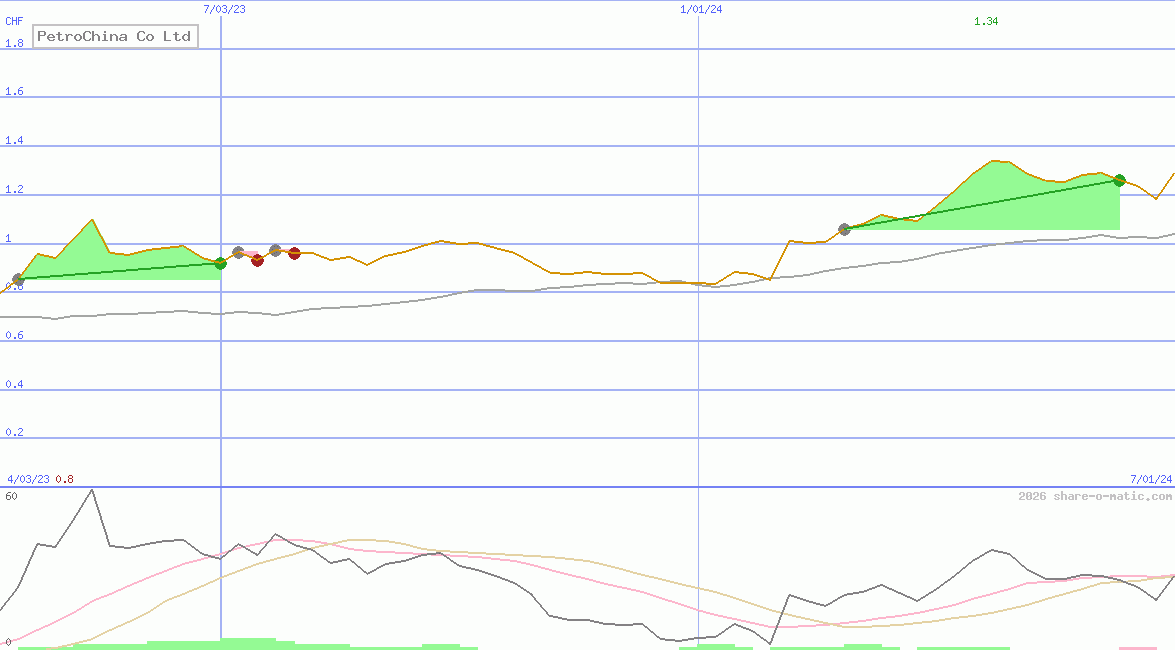
Task: Select the green dot ending the second trendline
Action: (1117, 180)
